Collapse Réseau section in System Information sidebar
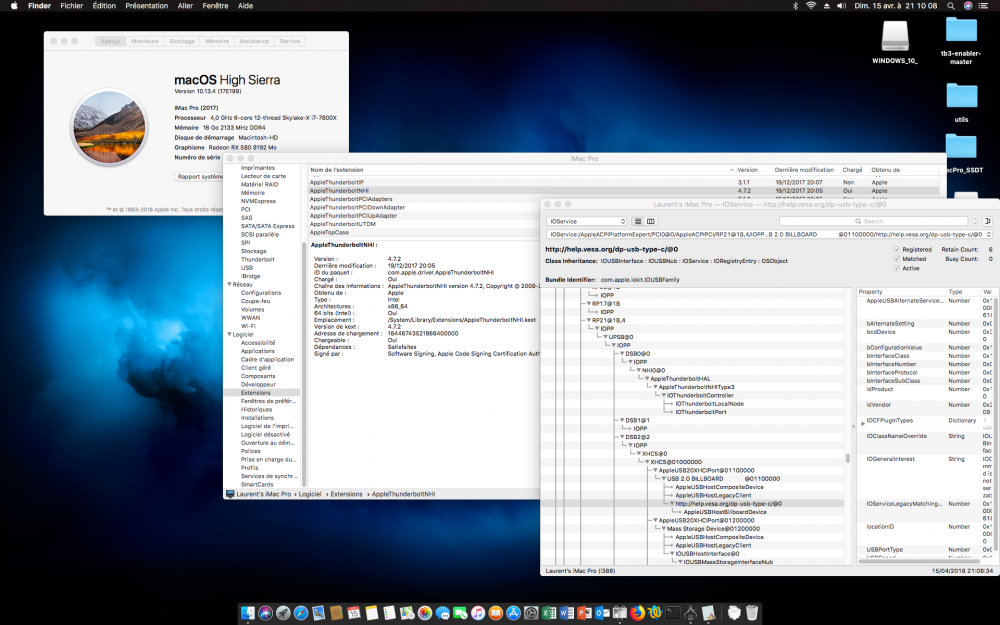This screenshot has height=625, width=1000. pyautogui.click(x=229, y=284)
